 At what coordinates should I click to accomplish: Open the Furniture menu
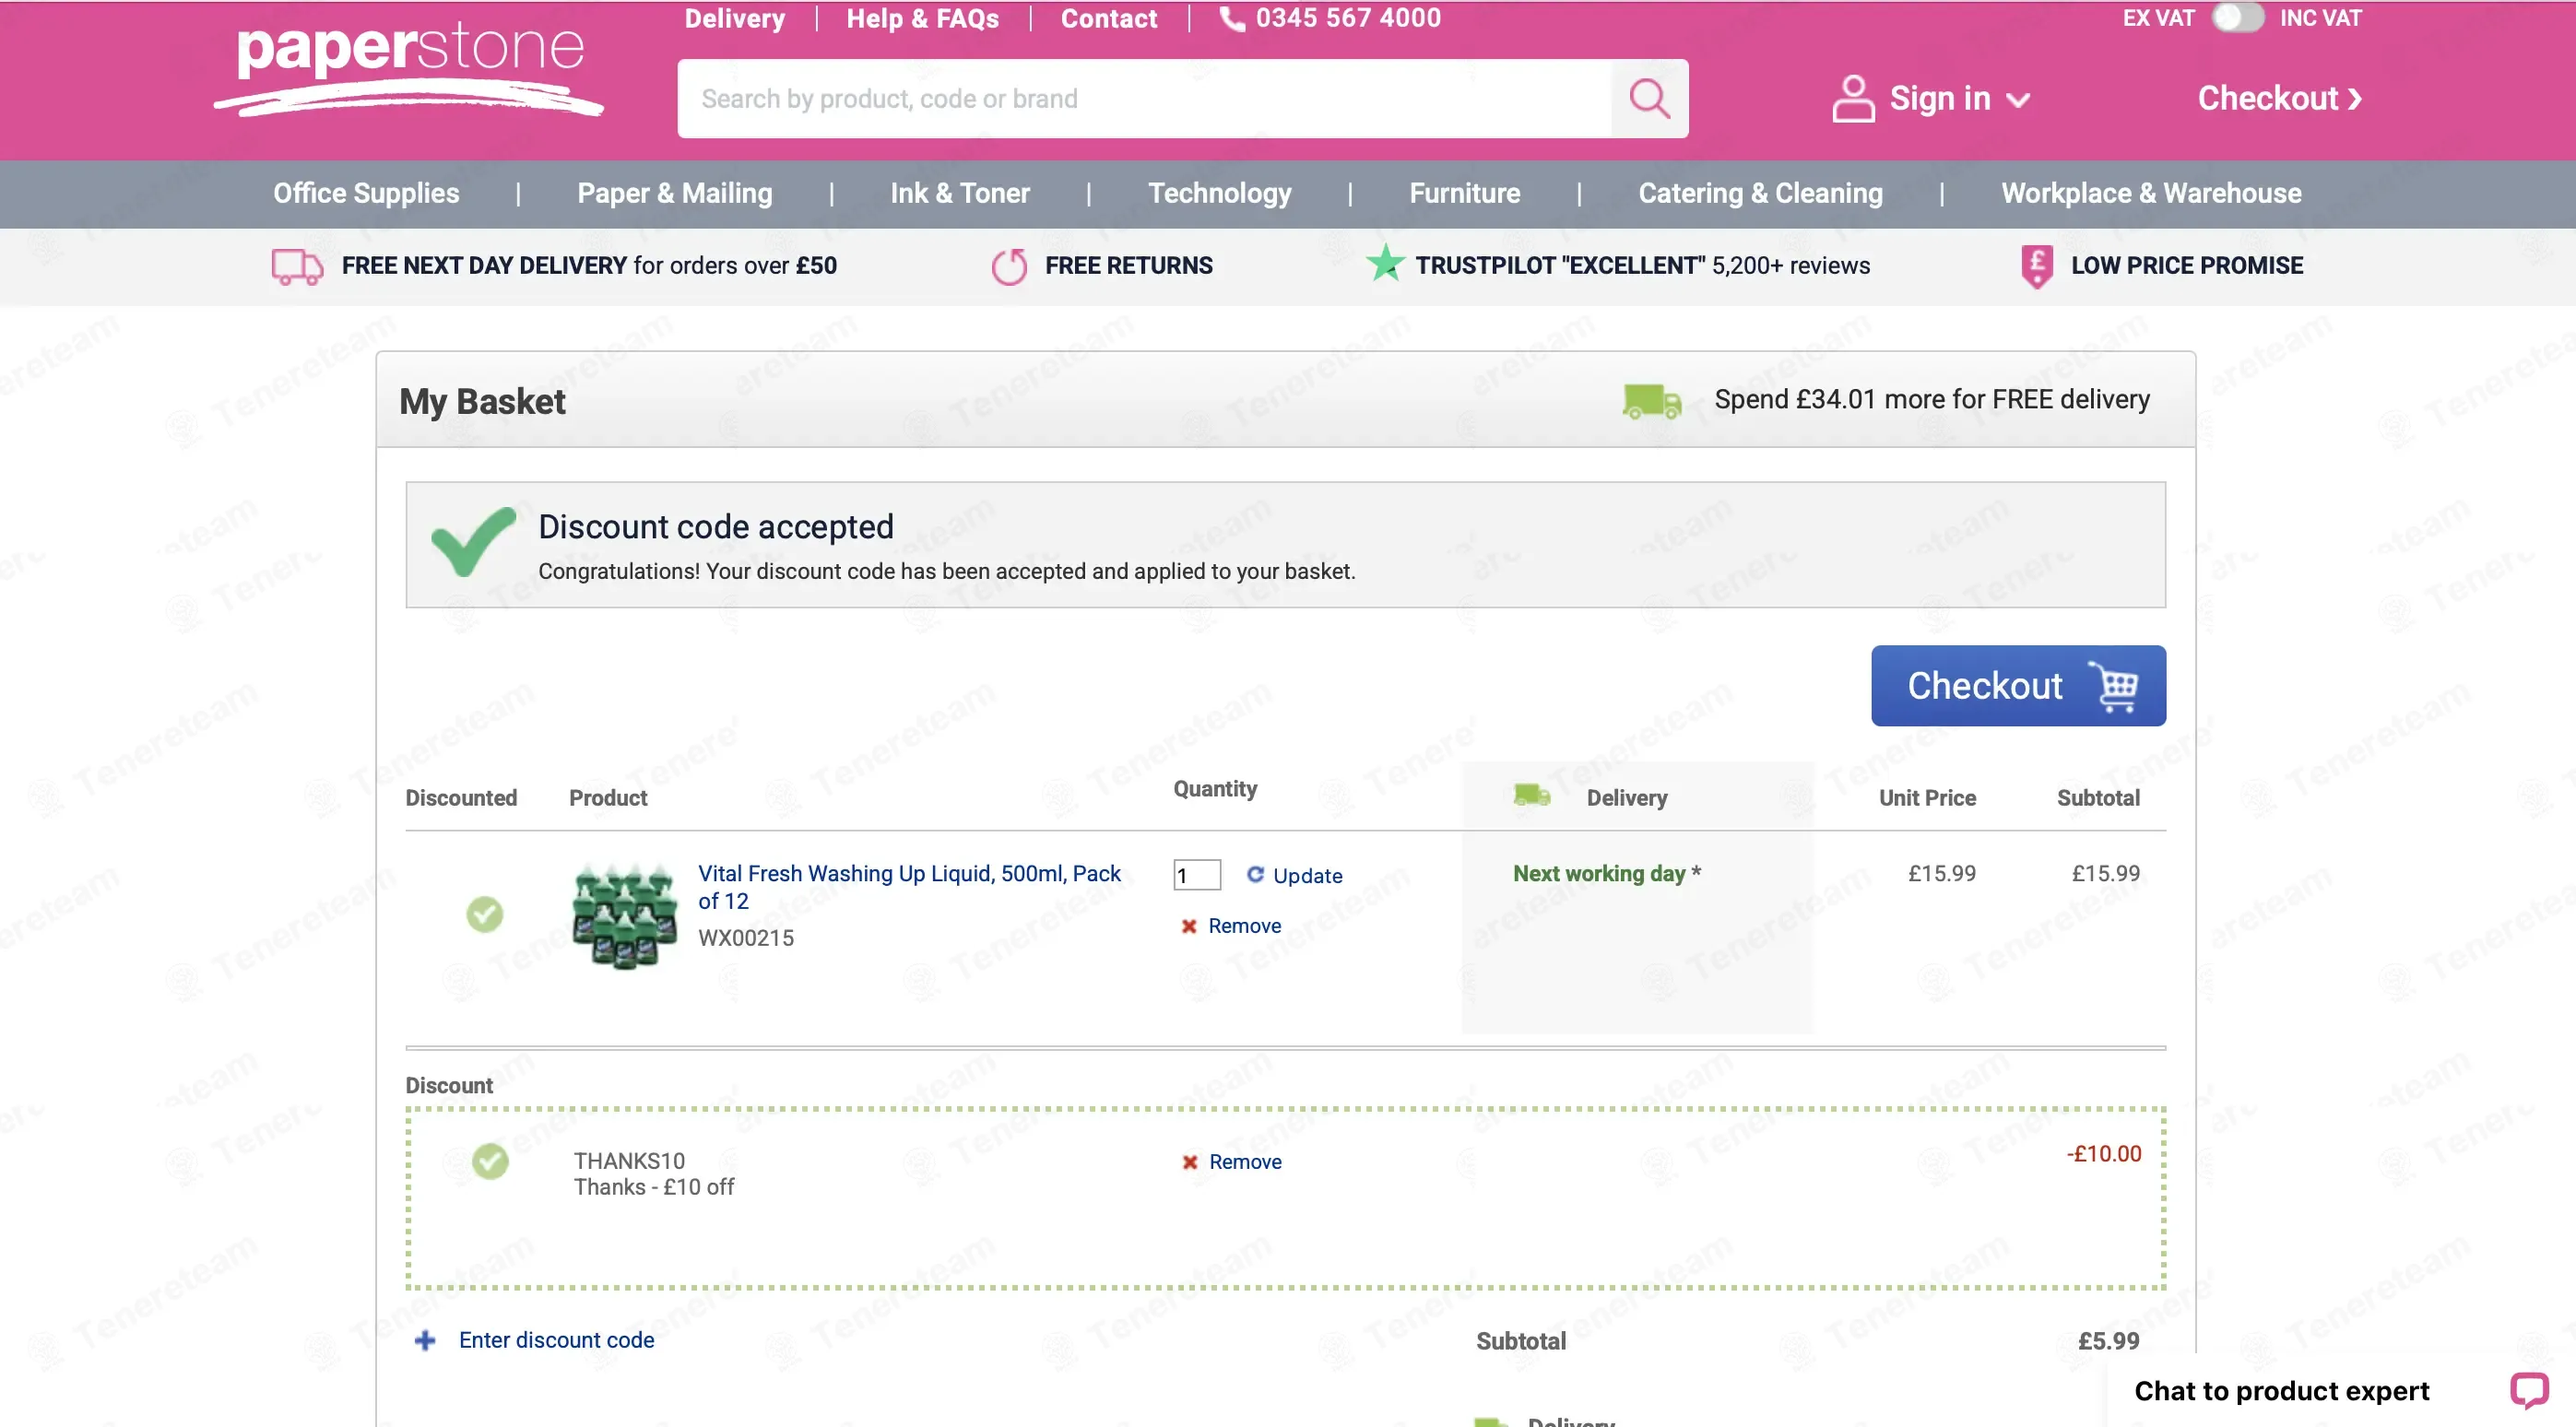click(1464, 193)
